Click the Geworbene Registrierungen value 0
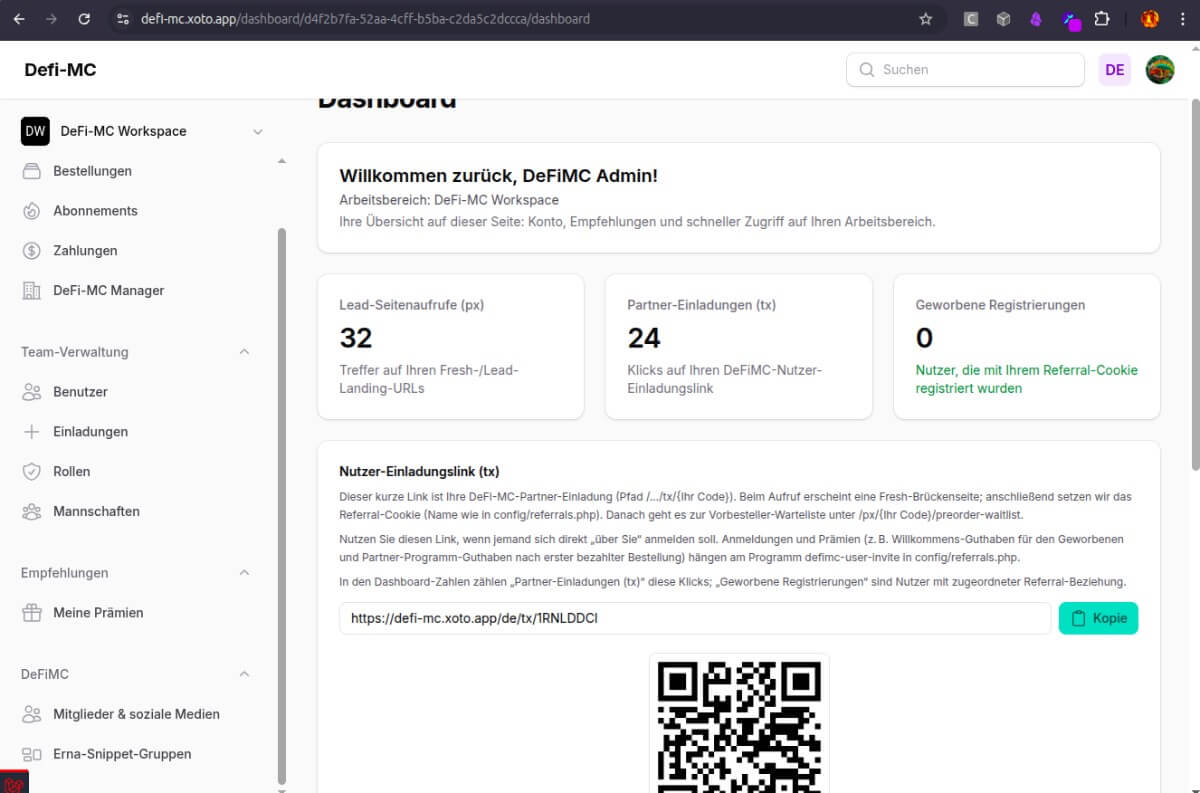The image size is (1200, 793). pos(924,338)
